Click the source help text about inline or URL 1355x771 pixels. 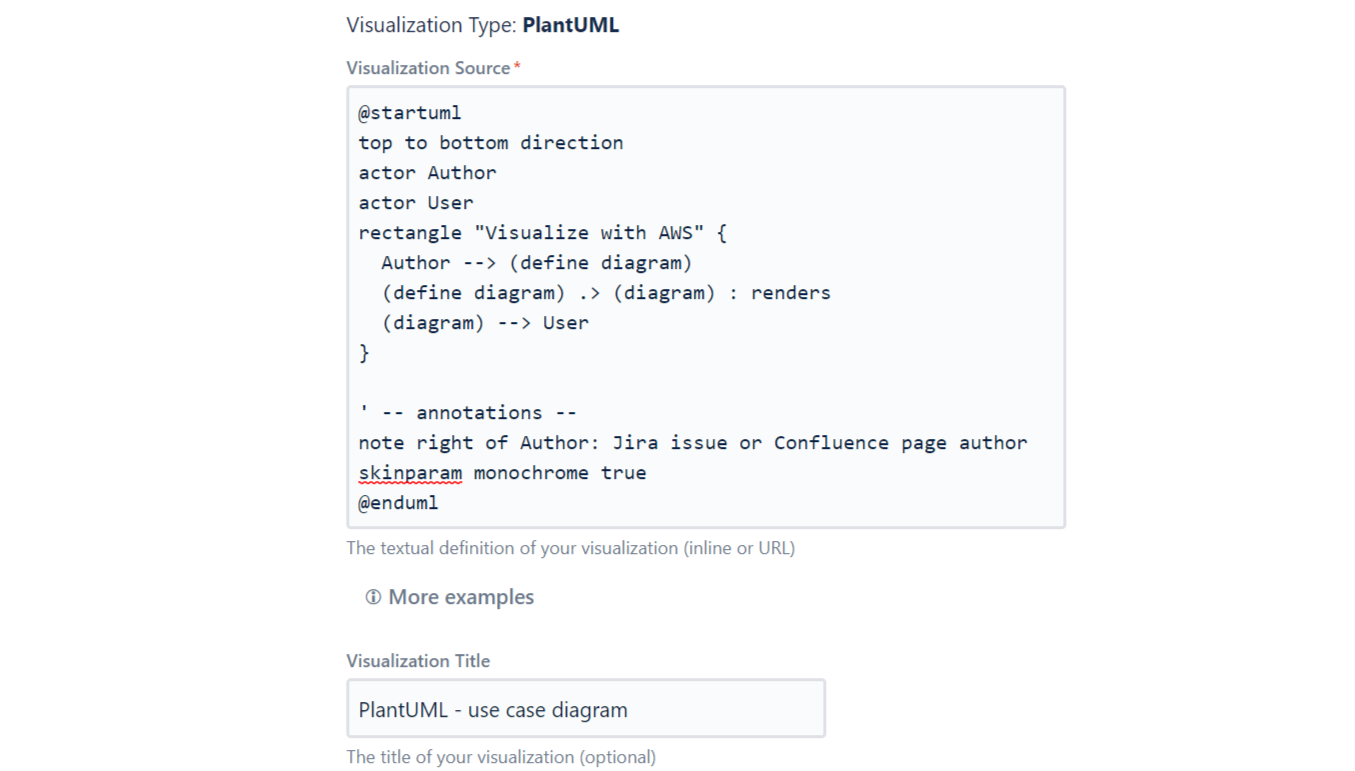pyautogui.click(x=570, y=548)
